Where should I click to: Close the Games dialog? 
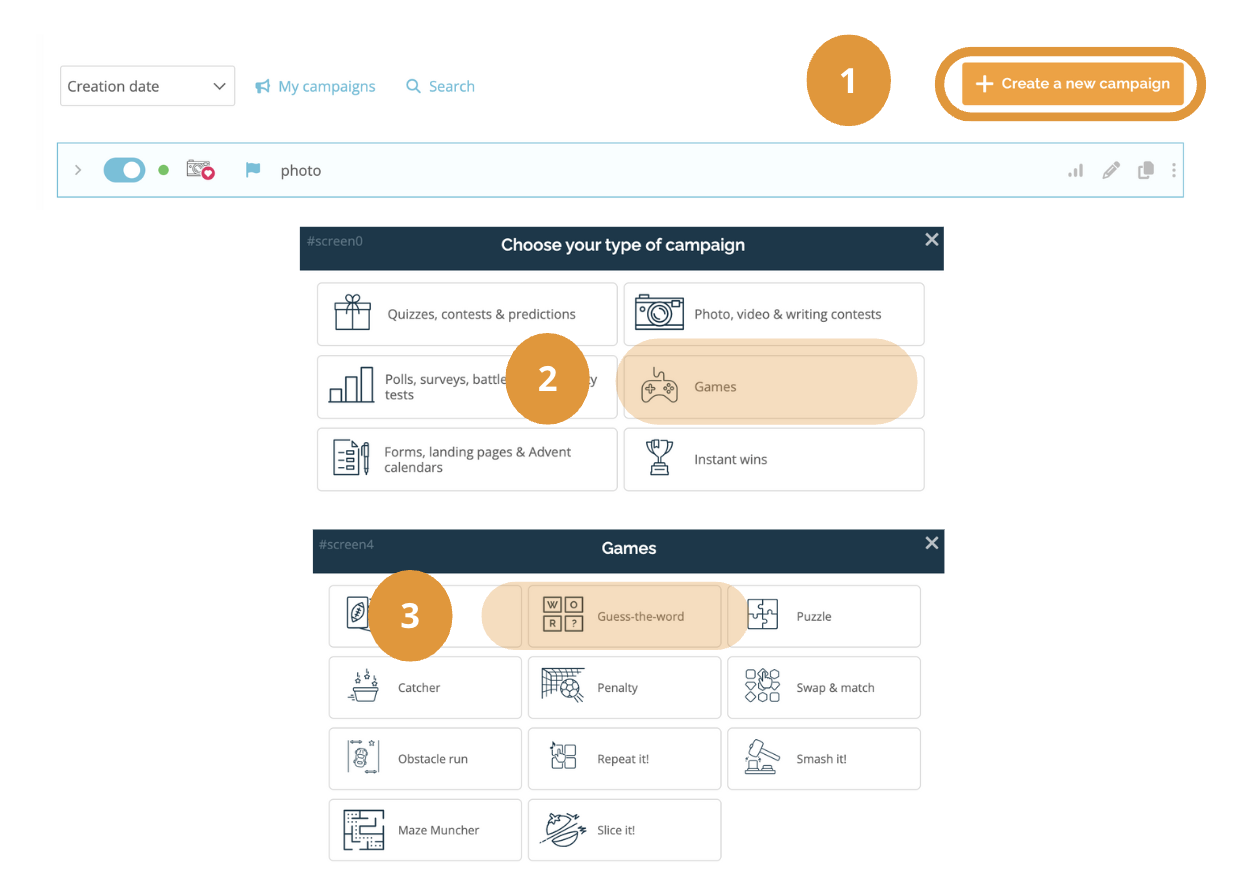(x=931, y=543)
